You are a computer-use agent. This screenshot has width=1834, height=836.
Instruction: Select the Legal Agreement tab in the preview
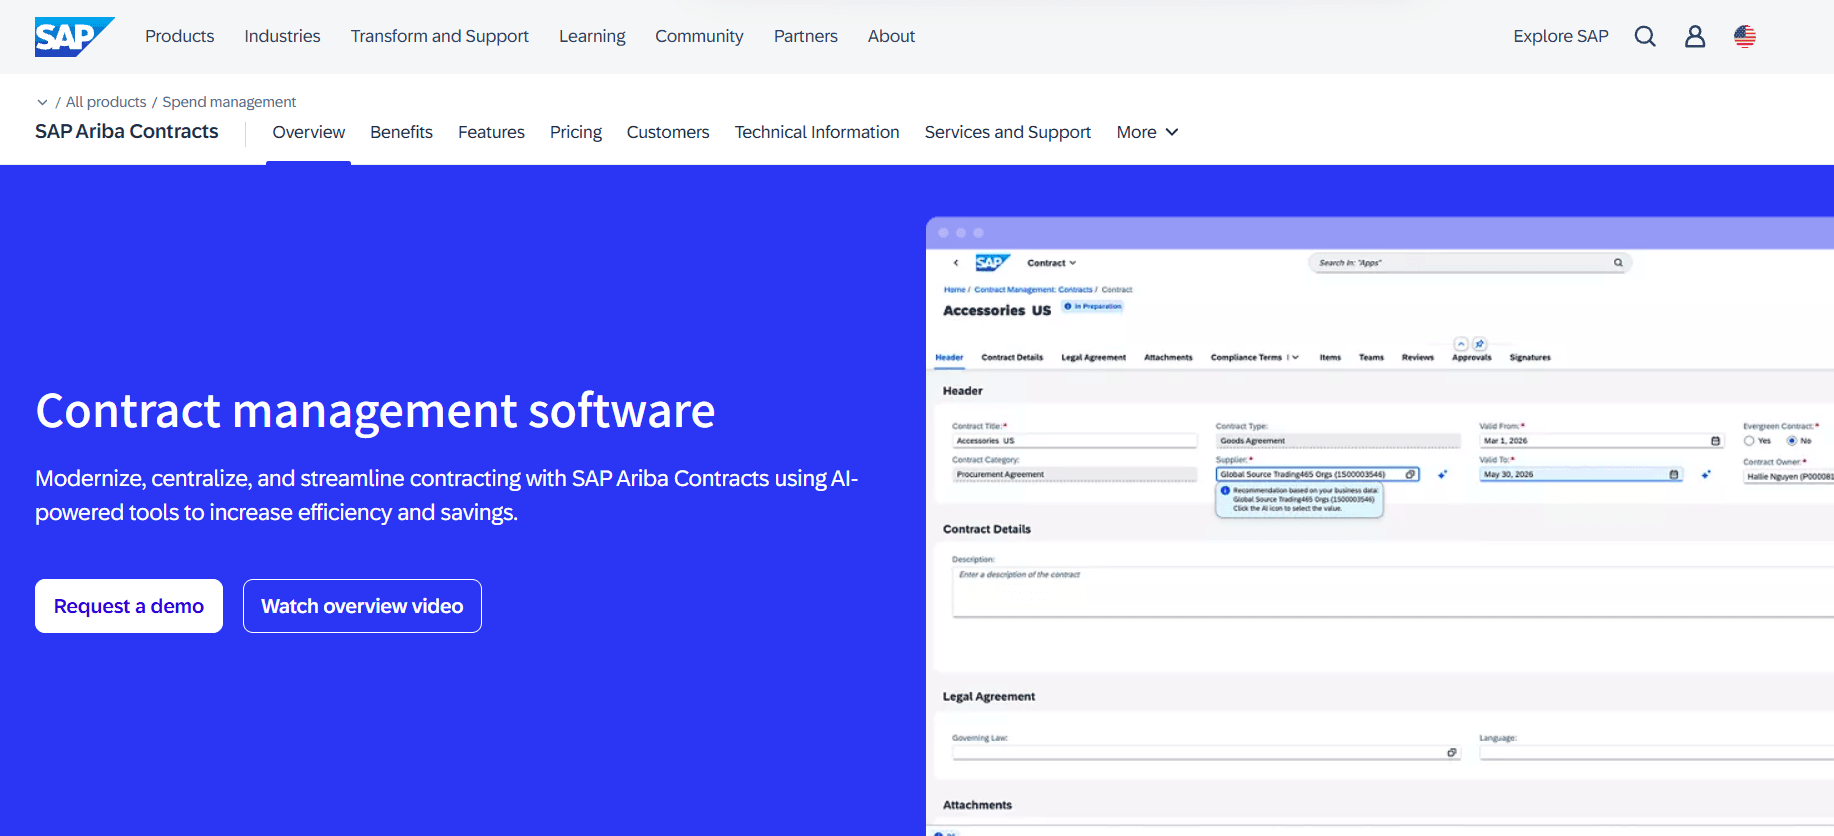pos(1093,357)
